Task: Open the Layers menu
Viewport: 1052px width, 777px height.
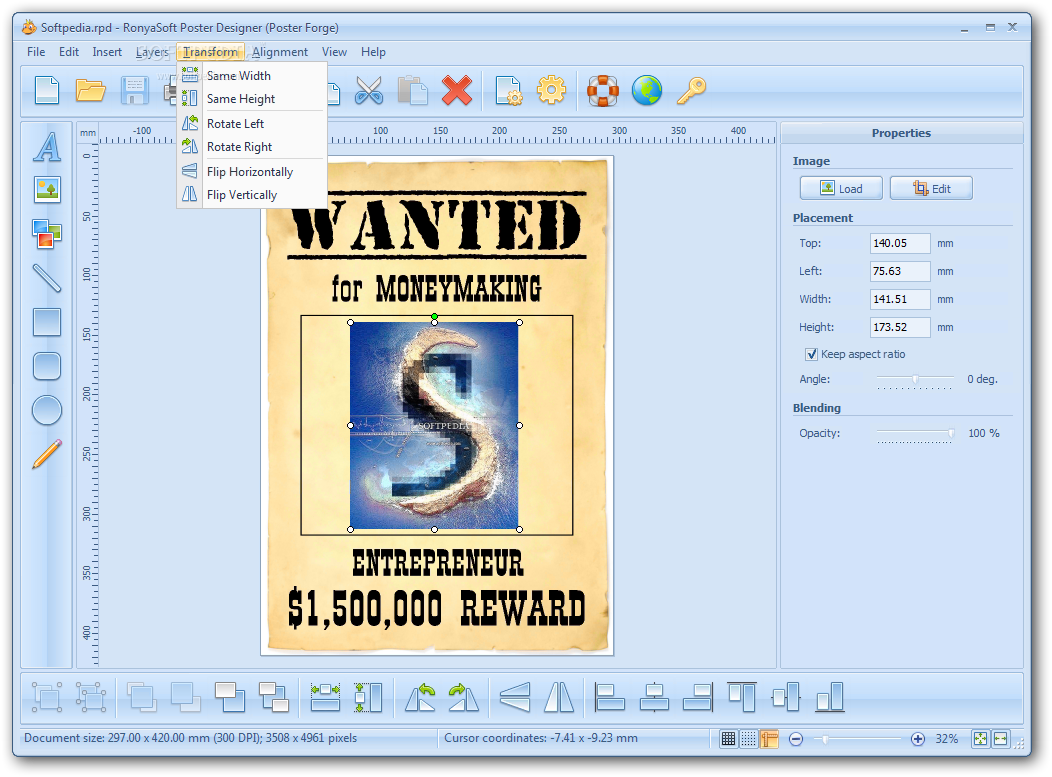Action: tap(152, 52)
